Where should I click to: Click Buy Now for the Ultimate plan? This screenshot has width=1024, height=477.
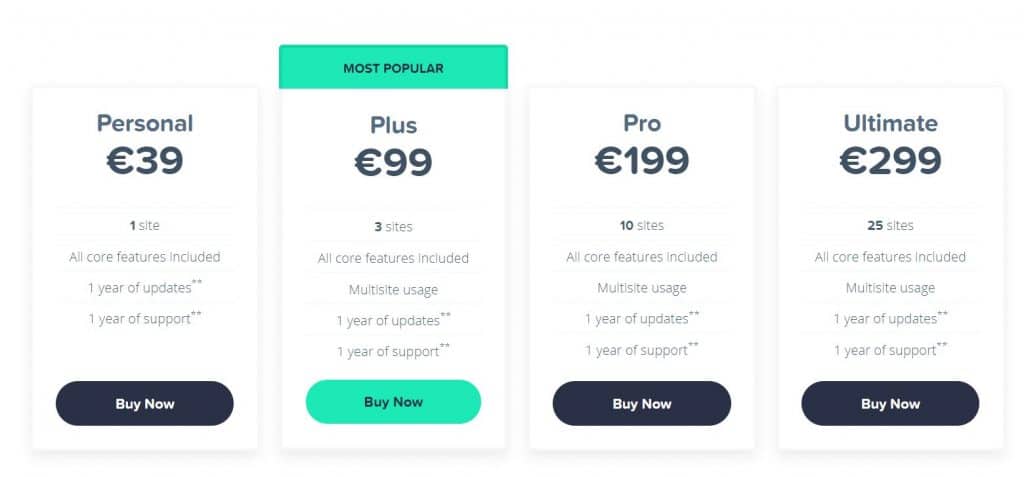(x=890, y=404)
